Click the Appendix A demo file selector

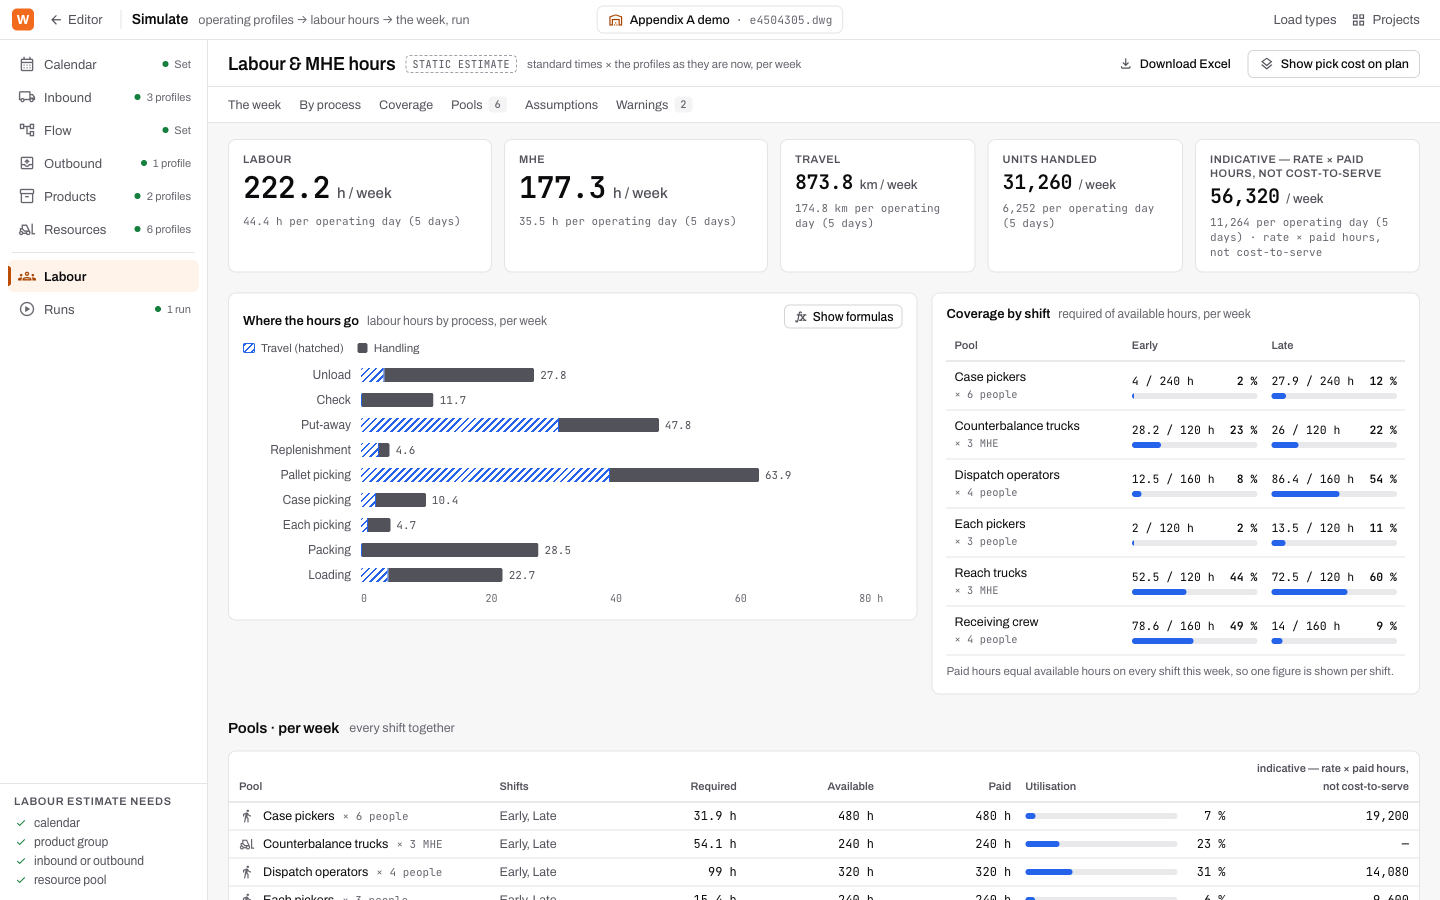tap(719, 20)
